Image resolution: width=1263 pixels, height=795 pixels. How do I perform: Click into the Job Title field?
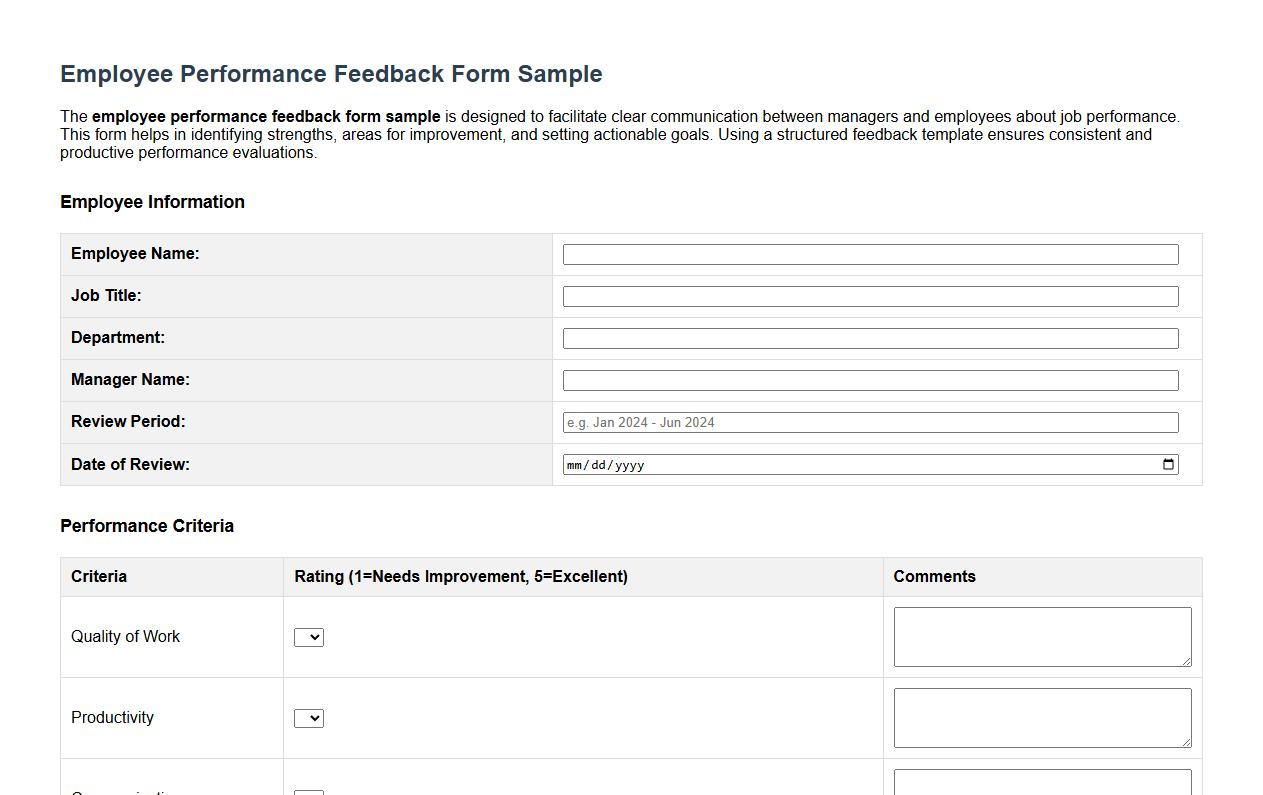point(870,296)
